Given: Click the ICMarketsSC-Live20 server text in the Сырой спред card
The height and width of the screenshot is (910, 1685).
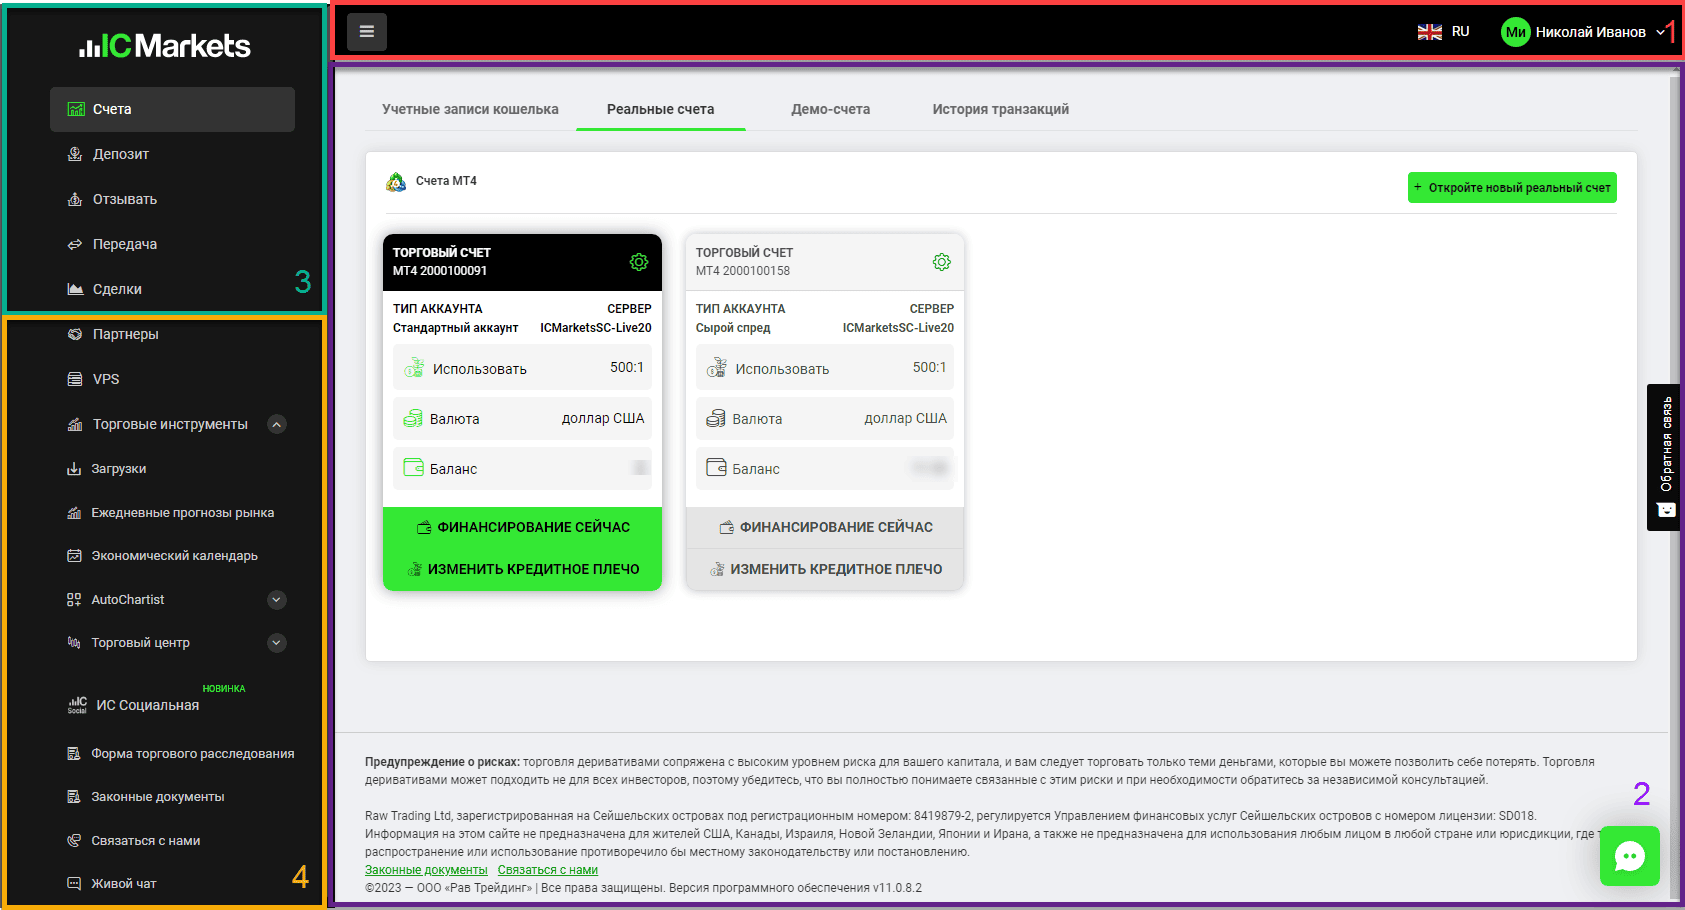Looking at the screenshot, I should pos(898,328).
